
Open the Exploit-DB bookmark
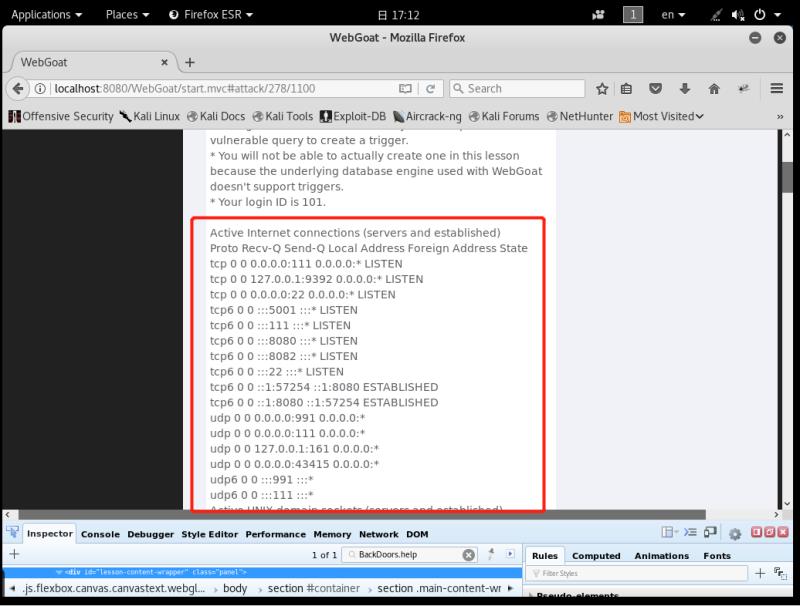point(353,116)
